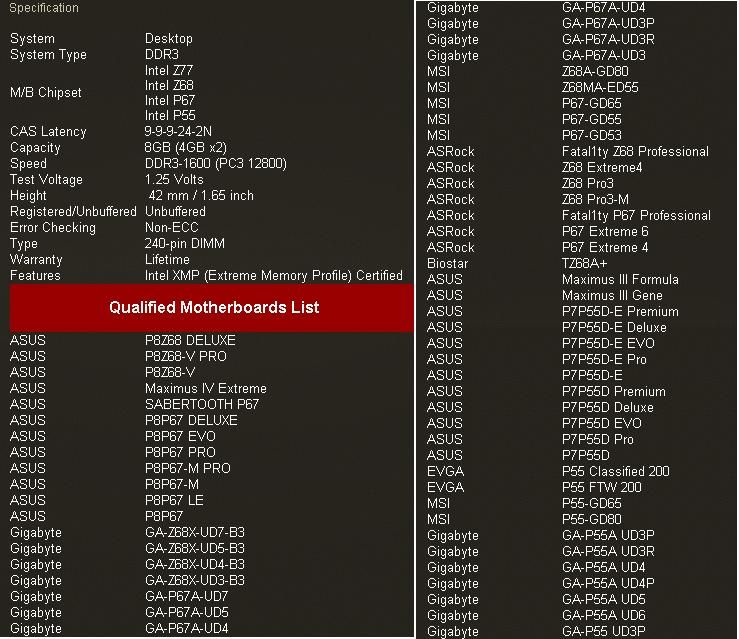Select the GA-Z68X-UD5-B3 entry
Image resolution: width=739 pixels, height=639 pixels.
[x=195, y=549]
